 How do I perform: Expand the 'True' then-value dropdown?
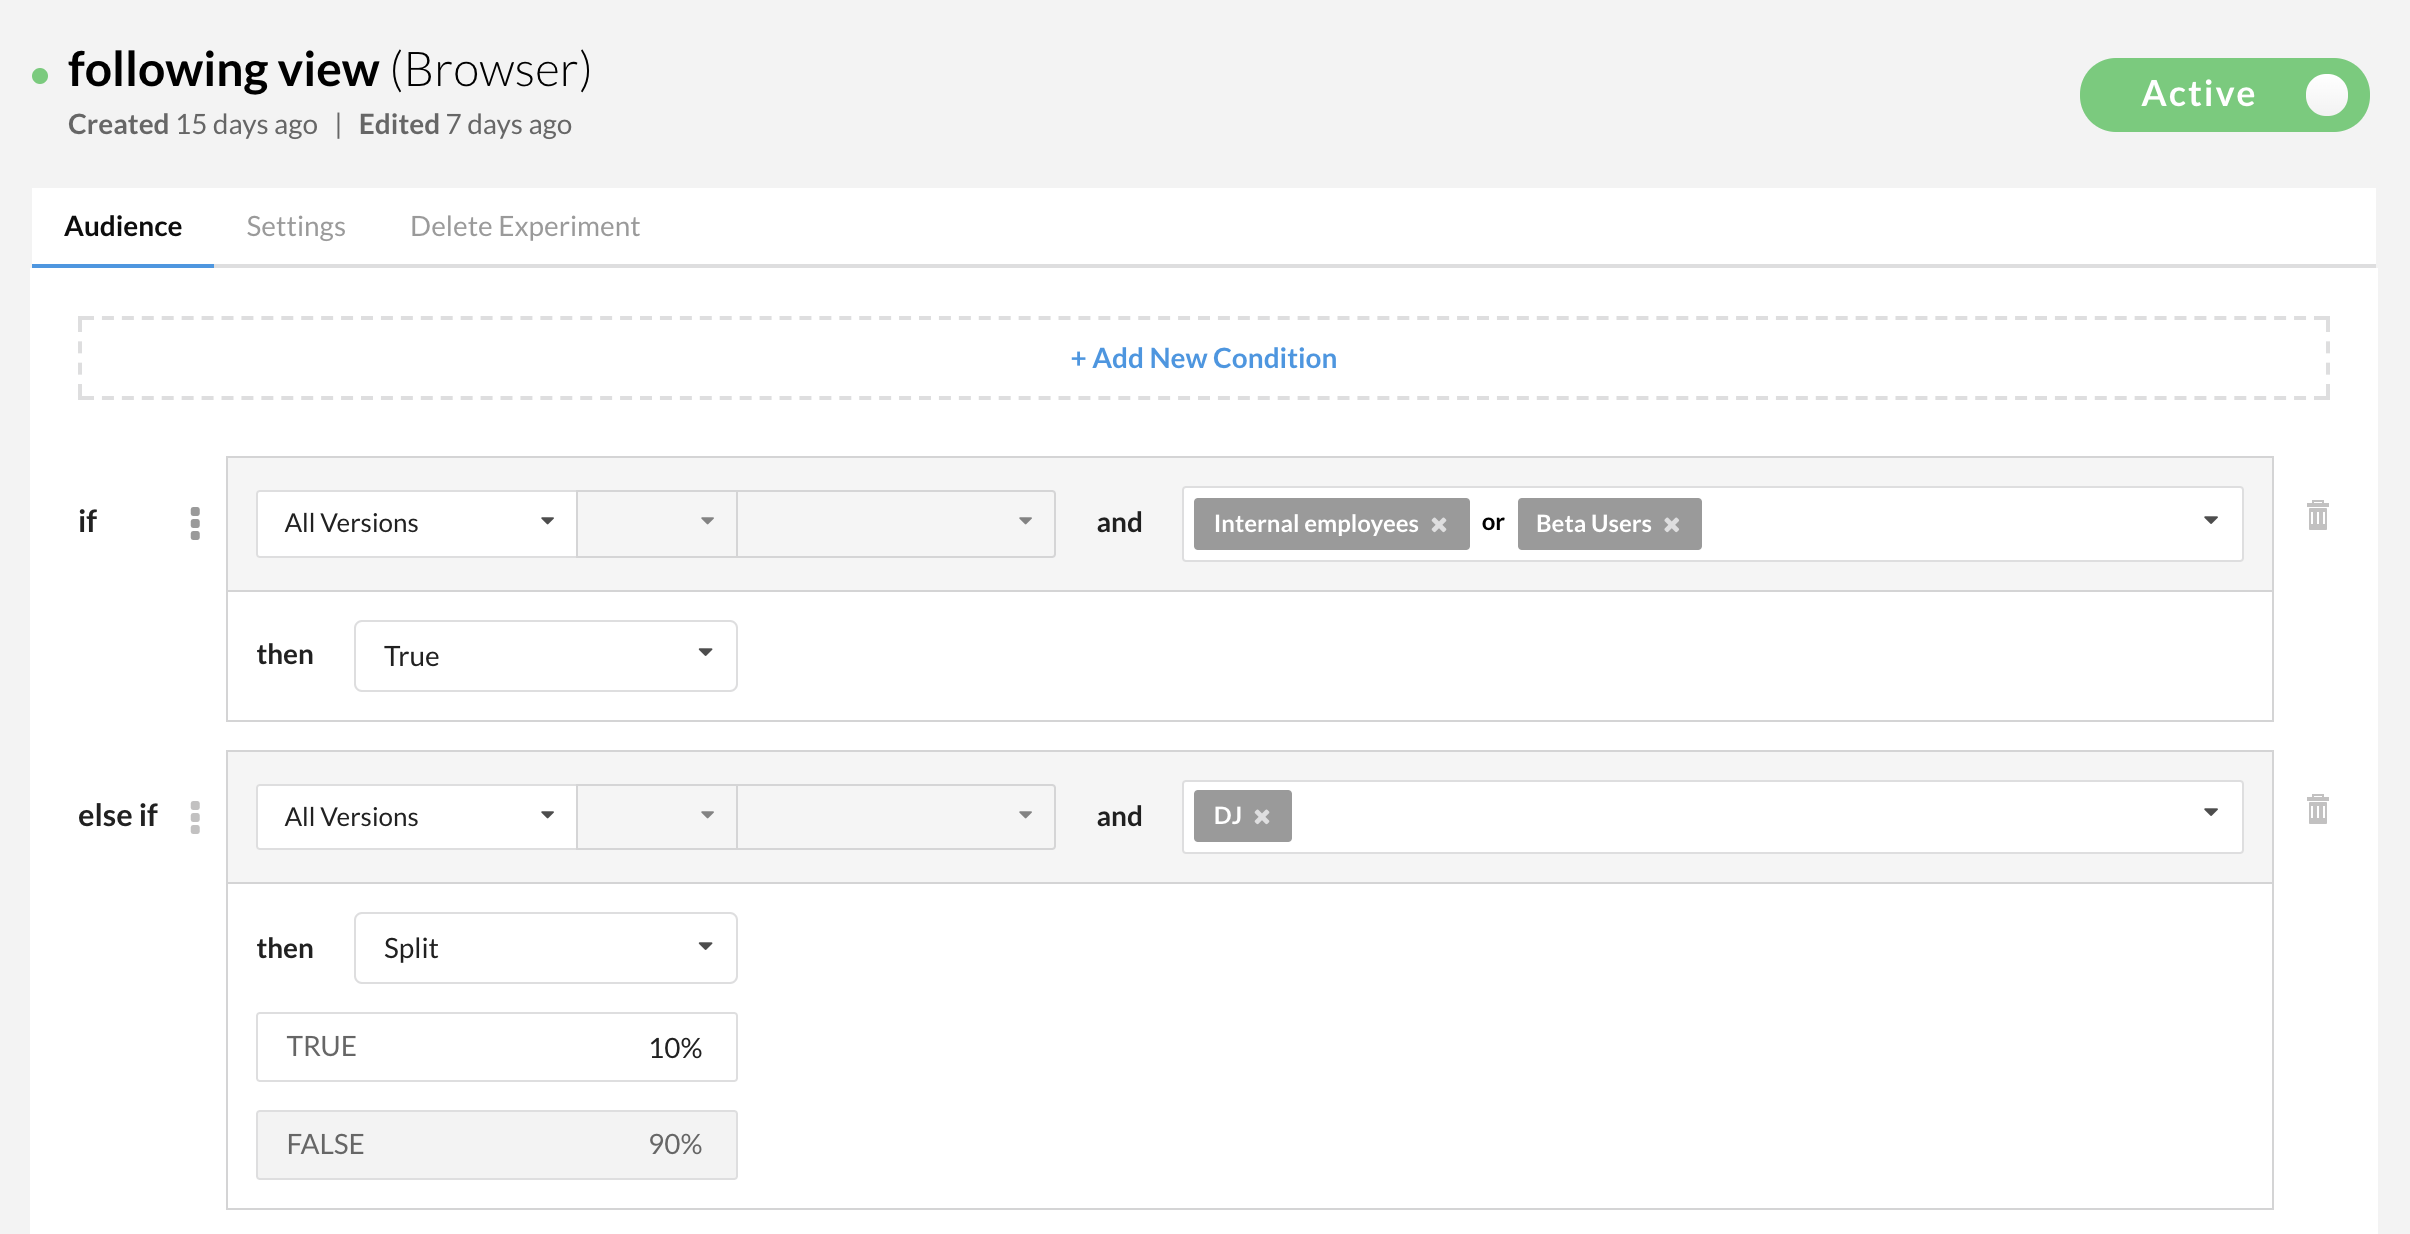(x=545, y=656)
